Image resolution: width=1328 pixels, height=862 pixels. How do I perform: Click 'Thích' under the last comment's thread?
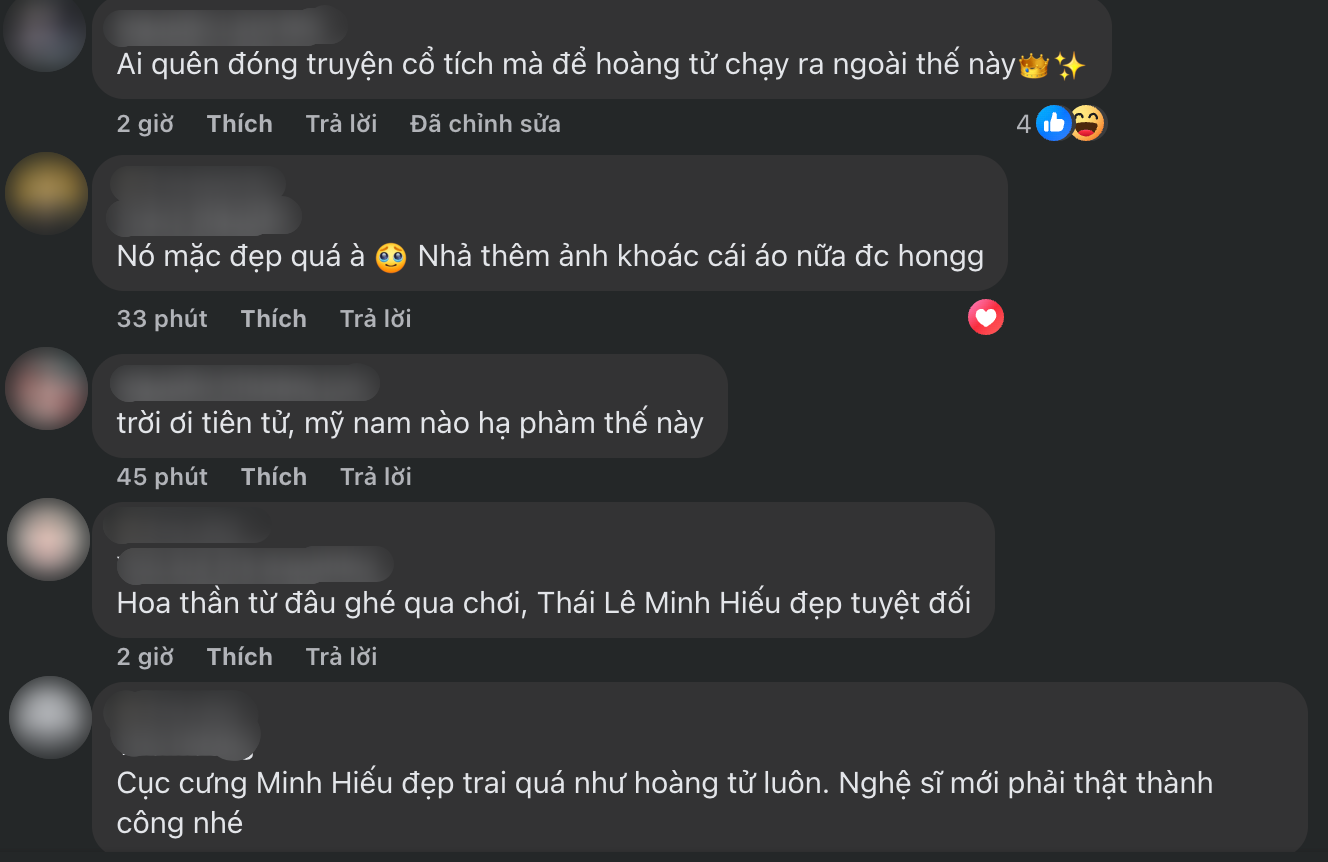click(239, 657)
